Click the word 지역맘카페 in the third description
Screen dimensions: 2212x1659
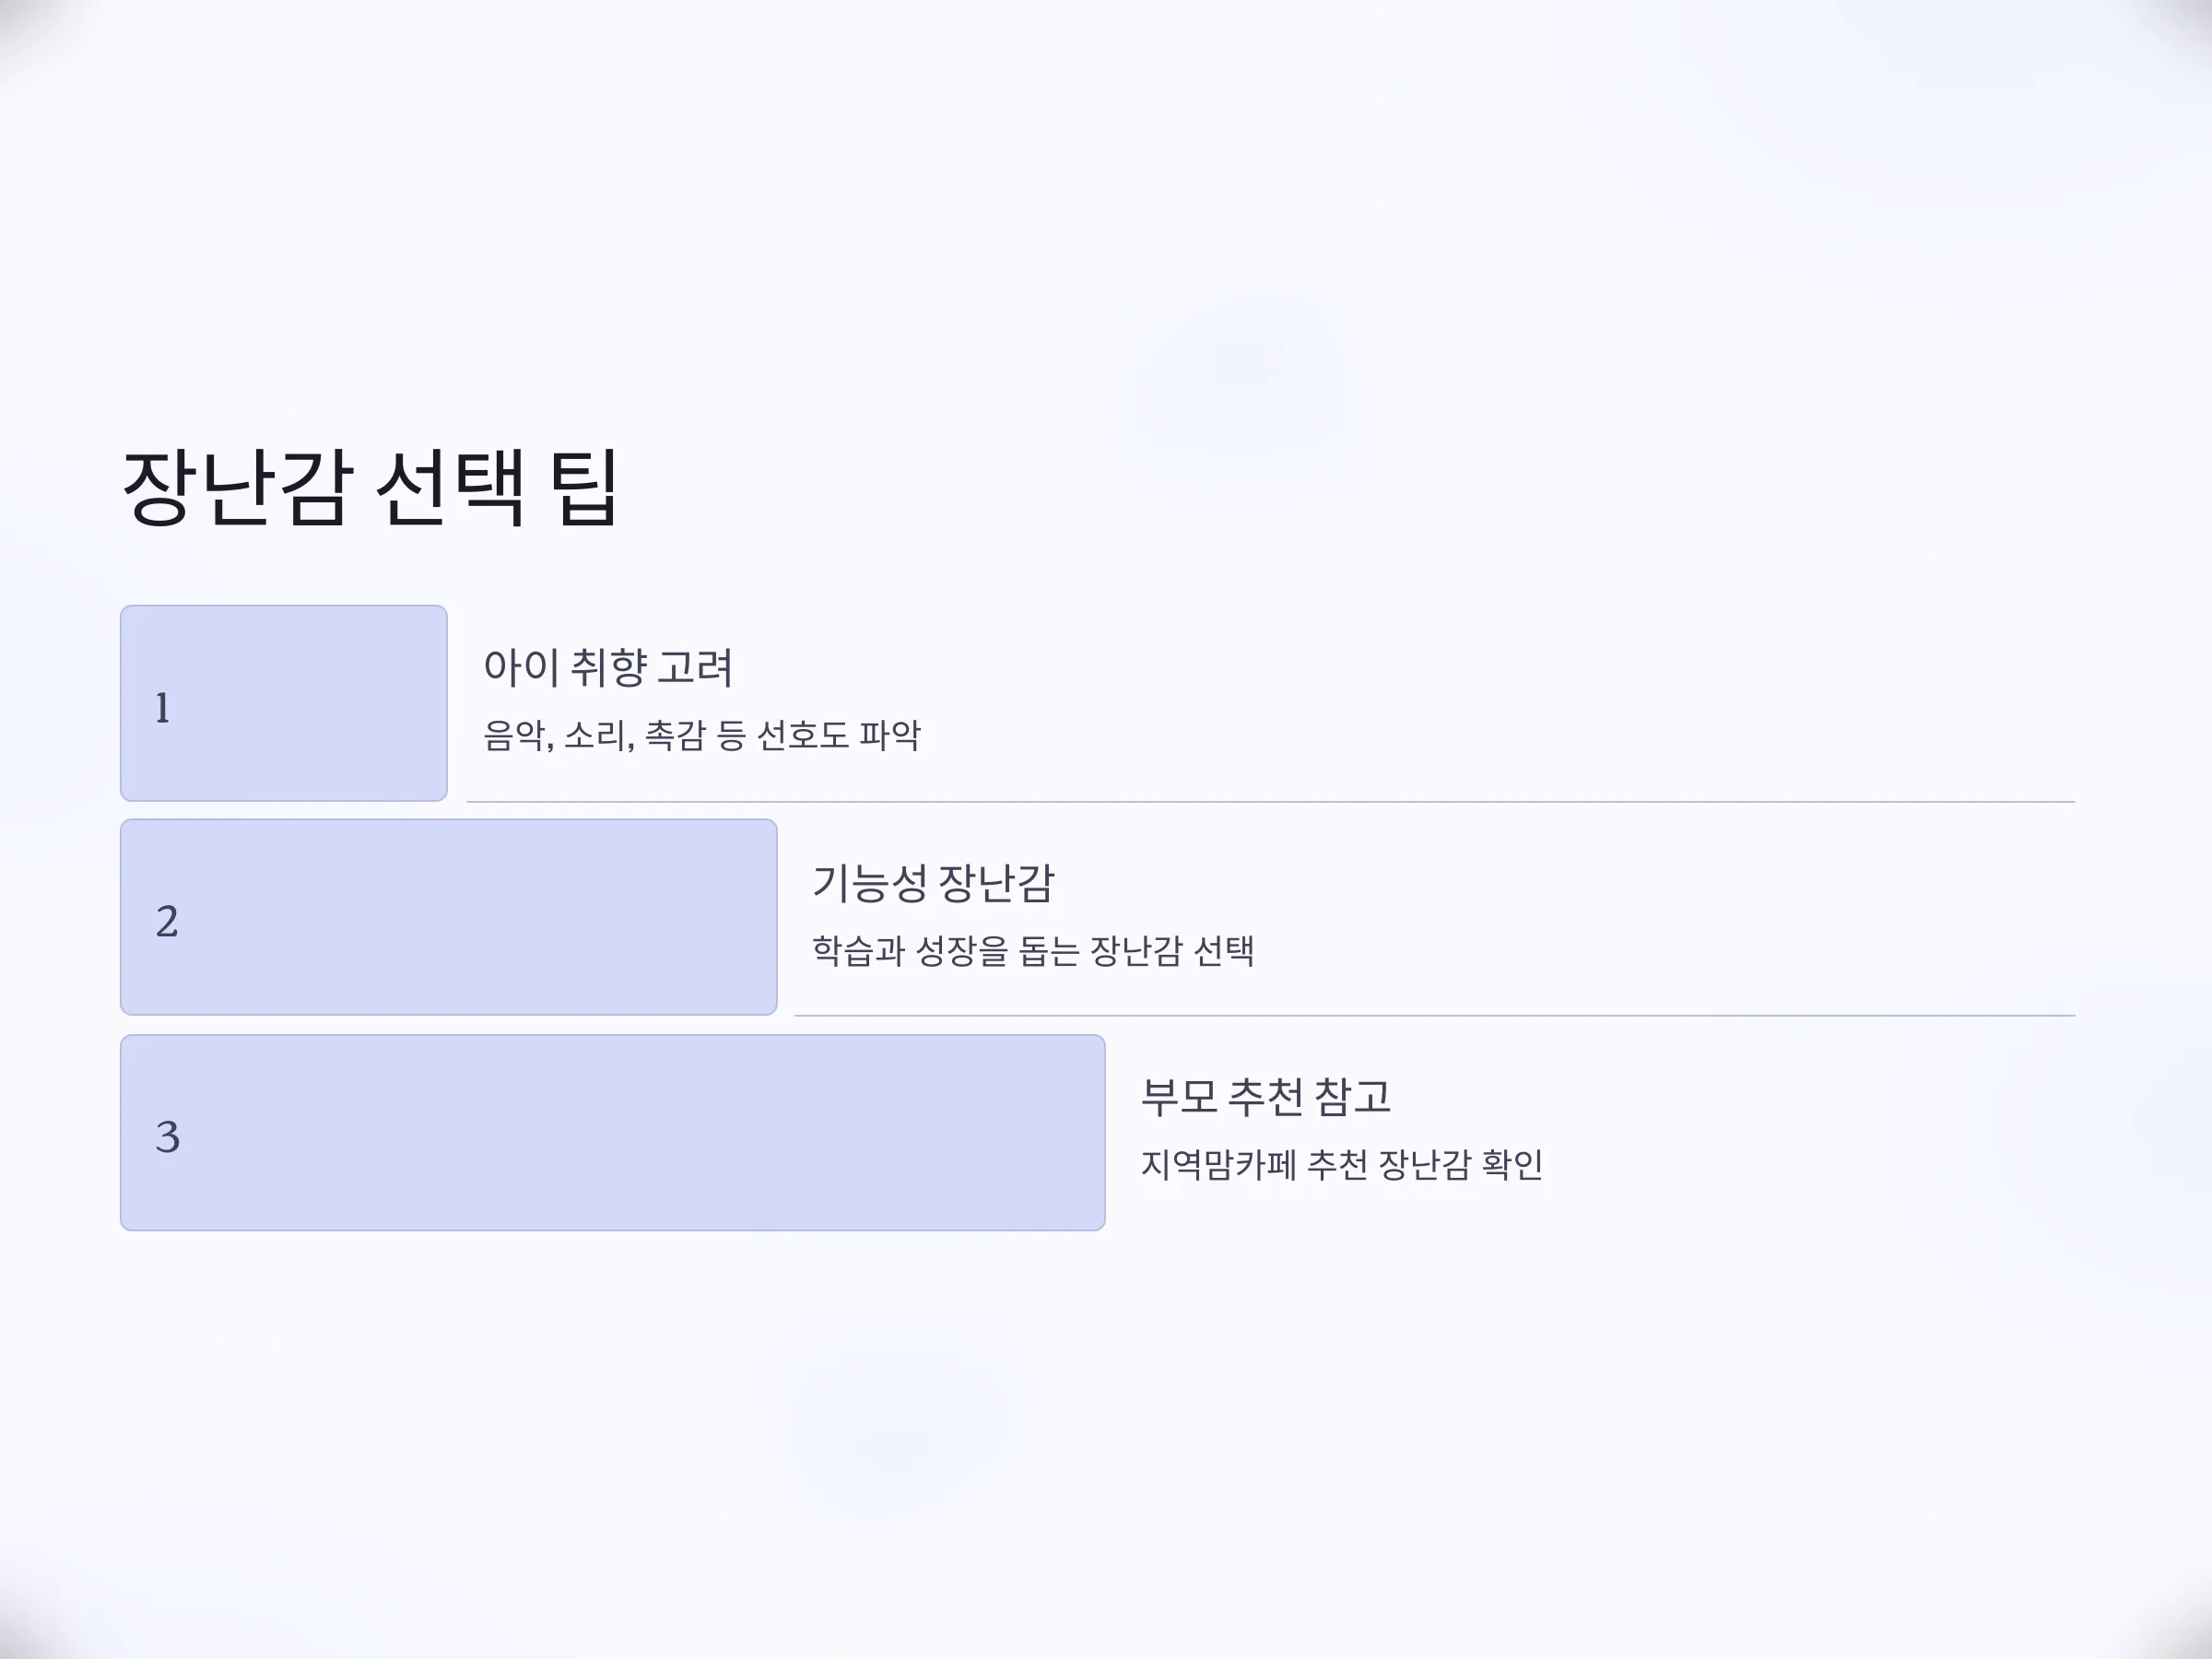pos(1219,1164)
